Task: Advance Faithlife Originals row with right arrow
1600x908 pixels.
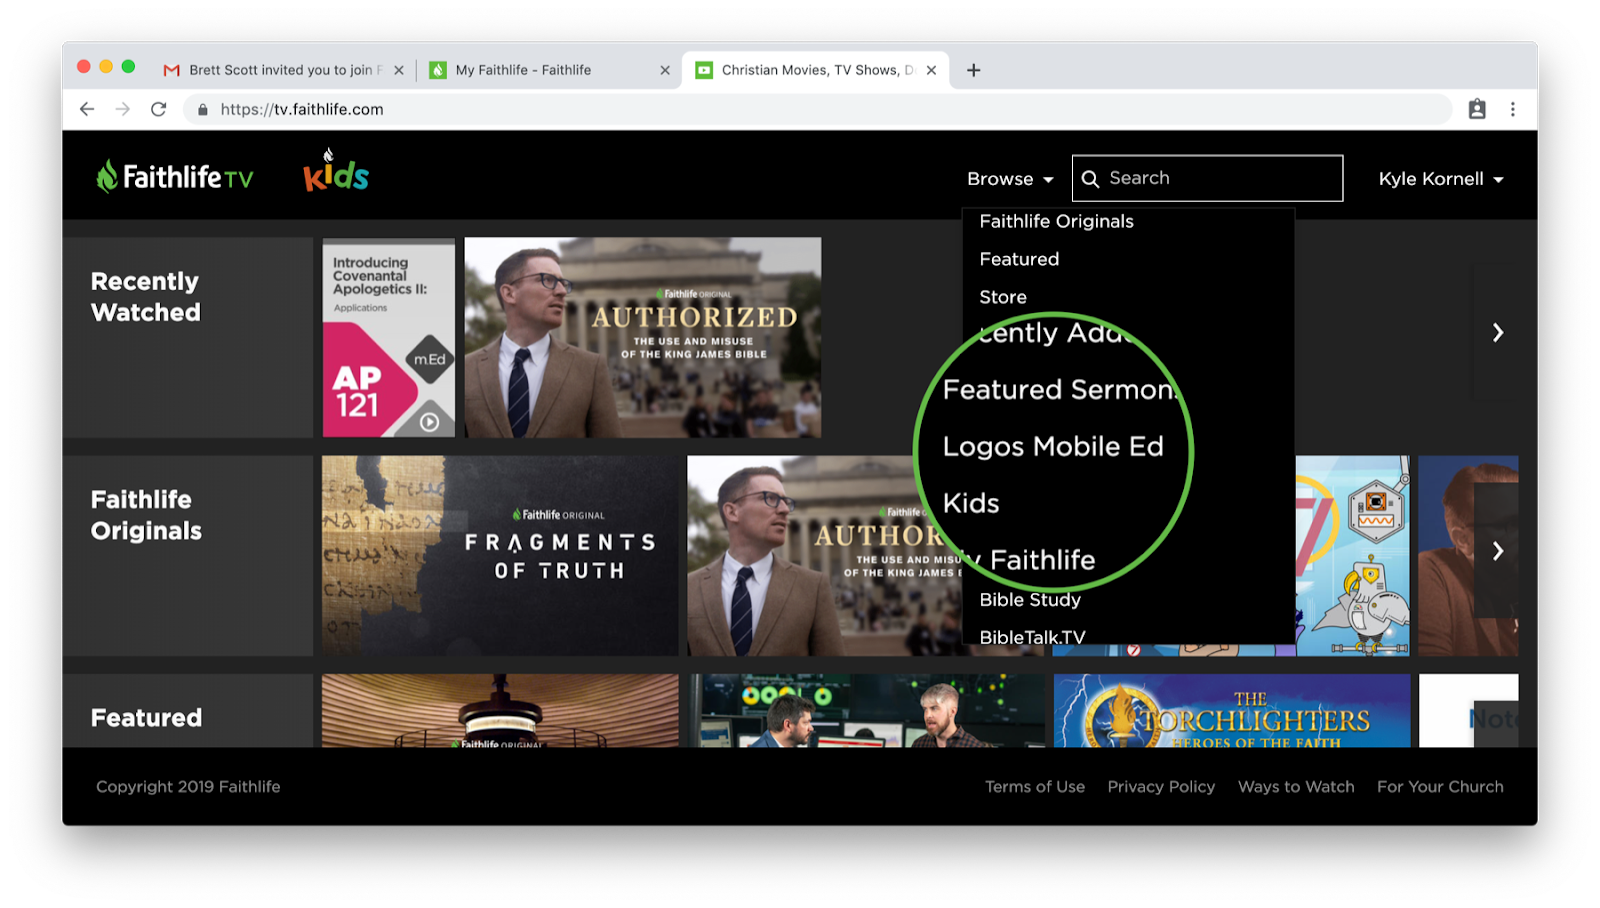Action: [x=1497, y=551]
